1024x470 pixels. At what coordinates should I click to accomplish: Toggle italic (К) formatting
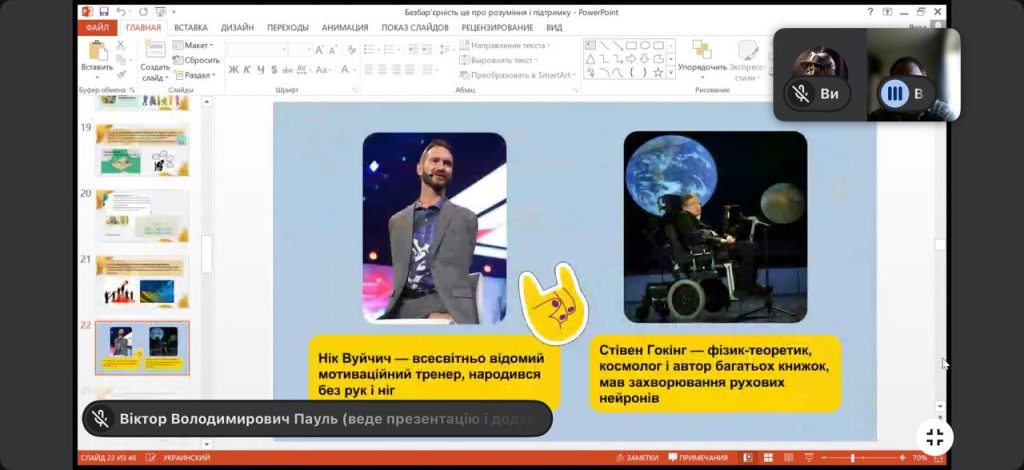click(x=247, y=70)
